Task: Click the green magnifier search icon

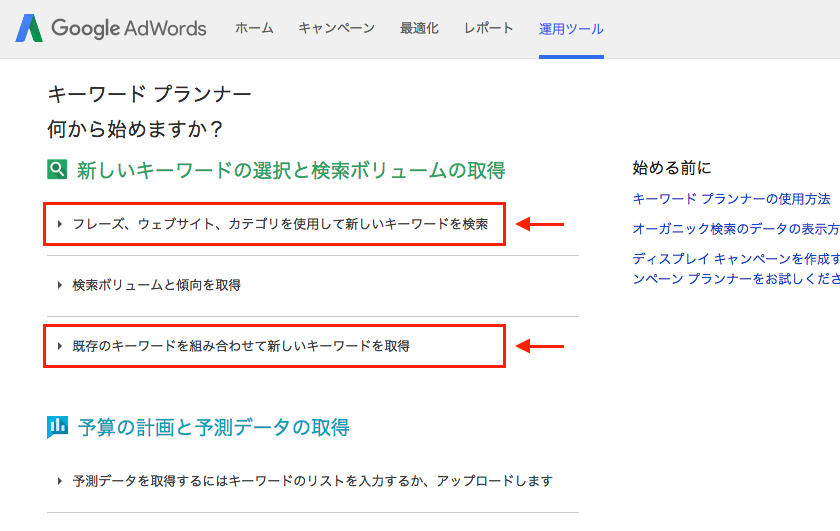Action: (57, 169)
